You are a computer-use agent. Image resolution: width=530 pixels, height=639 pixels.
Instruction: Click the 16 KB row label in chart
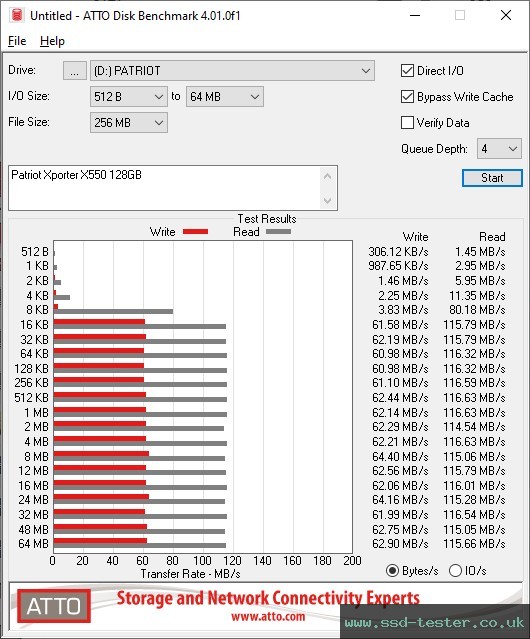tap(34, 325)
